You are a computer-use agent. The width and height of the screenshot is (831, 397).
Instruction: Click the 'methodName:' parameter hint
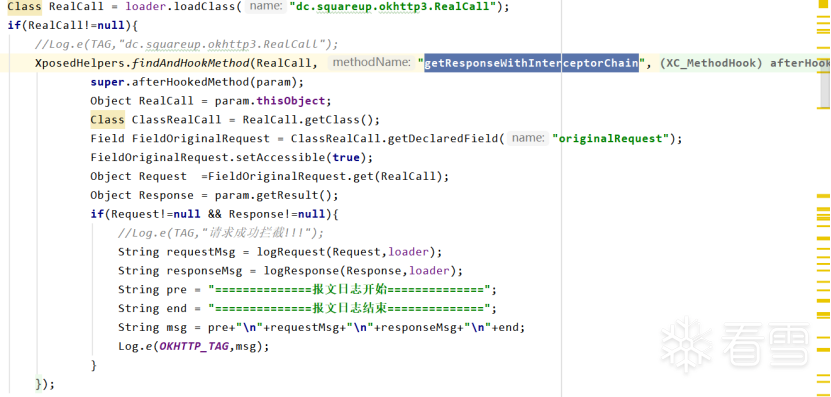point(371,63)
